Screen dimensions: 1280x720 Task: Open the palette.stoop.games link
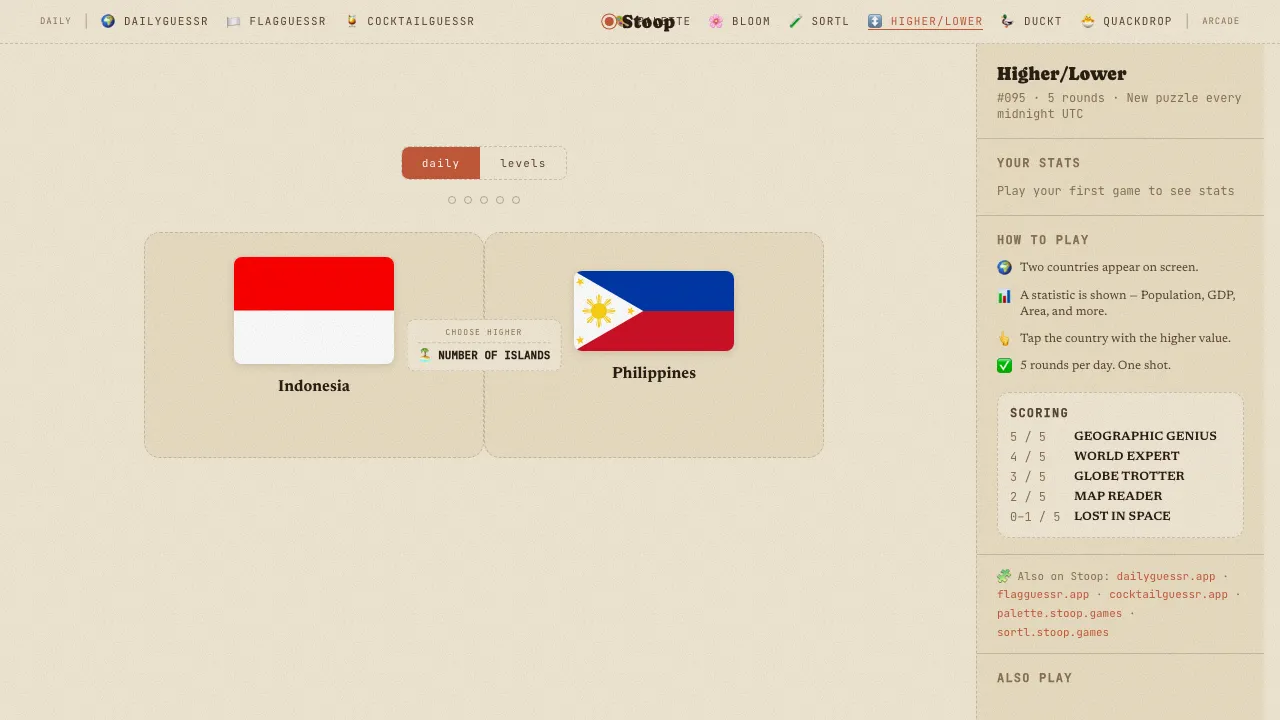tap(1059, 613)
